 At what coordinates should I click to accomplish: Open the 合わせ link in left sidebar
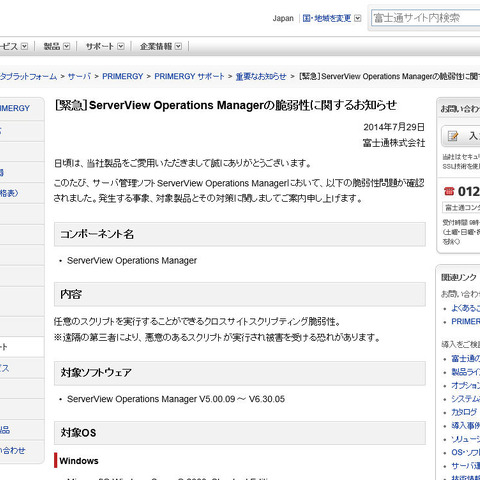coord(12,450)
